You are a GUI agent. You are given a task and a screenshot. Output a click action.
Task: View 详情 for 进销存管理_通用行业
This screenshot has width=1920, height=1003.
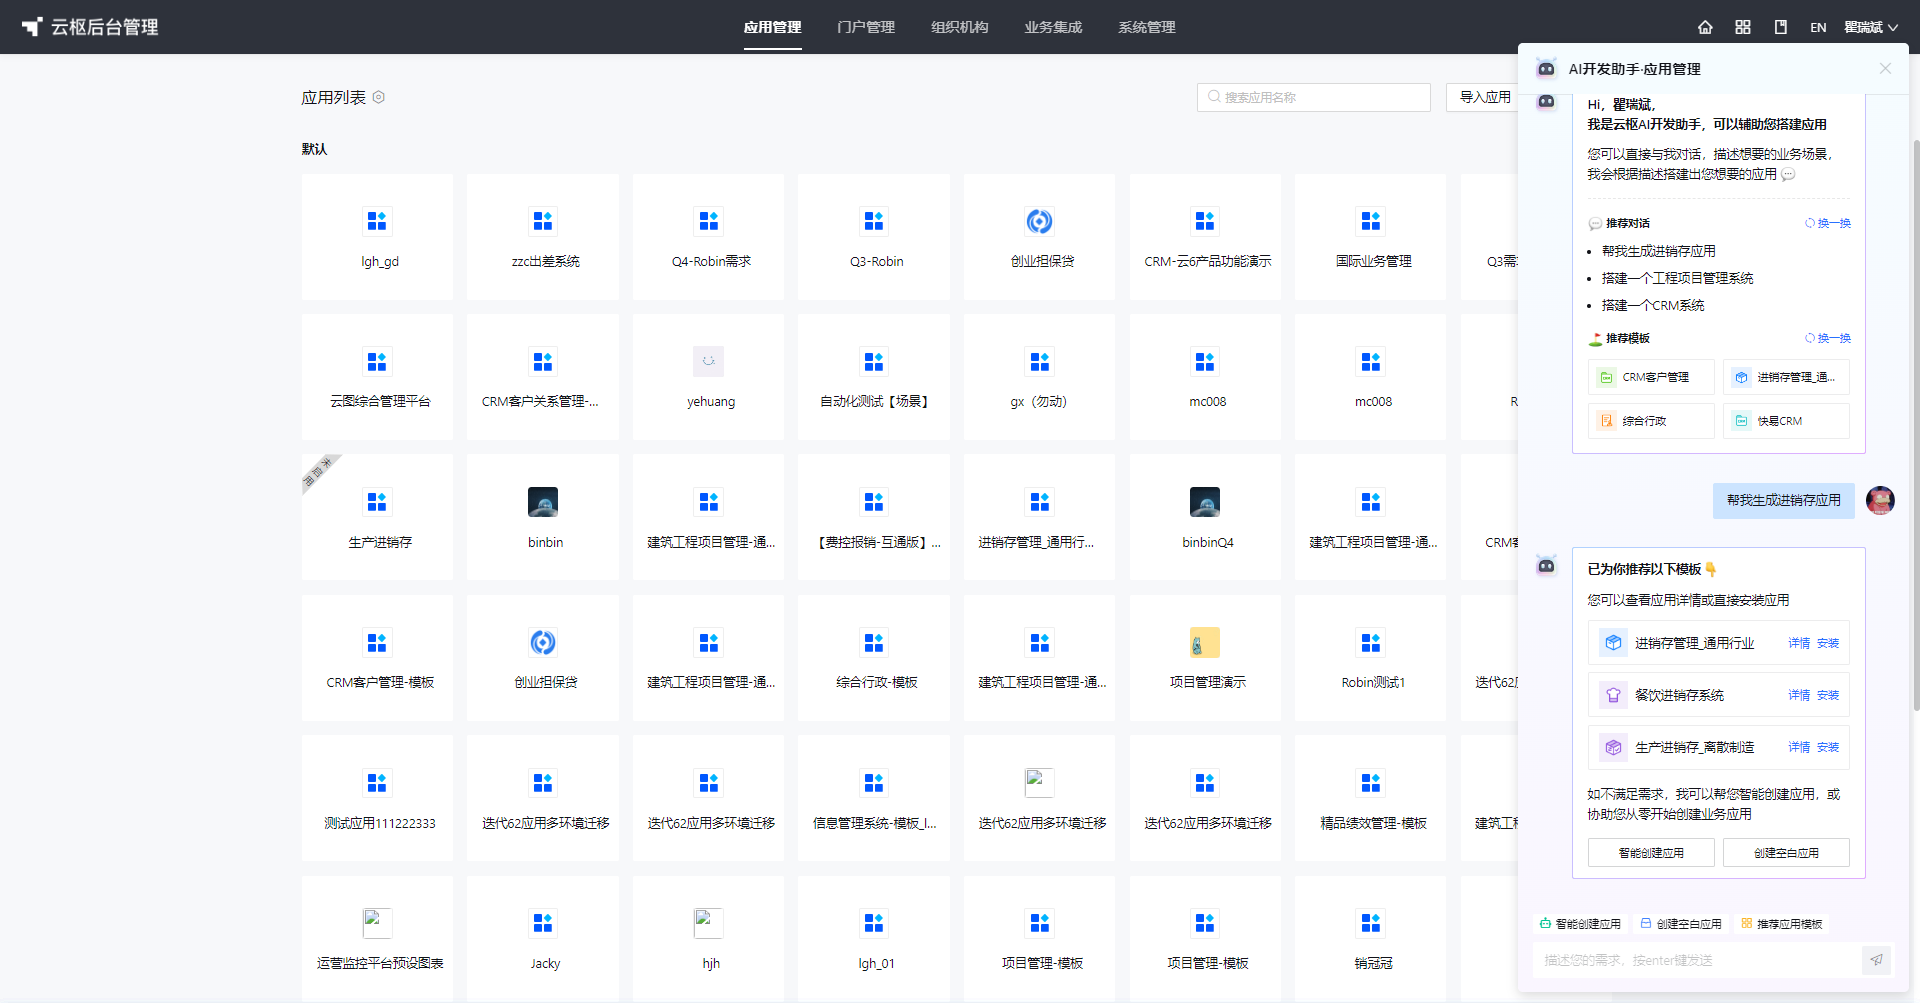pos(1799,643)
